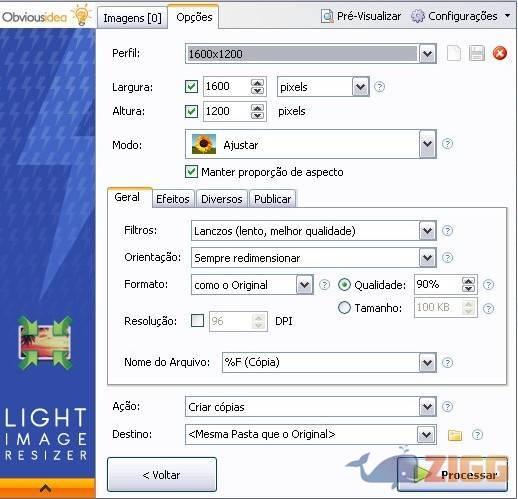Increase width with the up spinner arrow
Screen dimensions: 518x499
click(x=257, y=83)
